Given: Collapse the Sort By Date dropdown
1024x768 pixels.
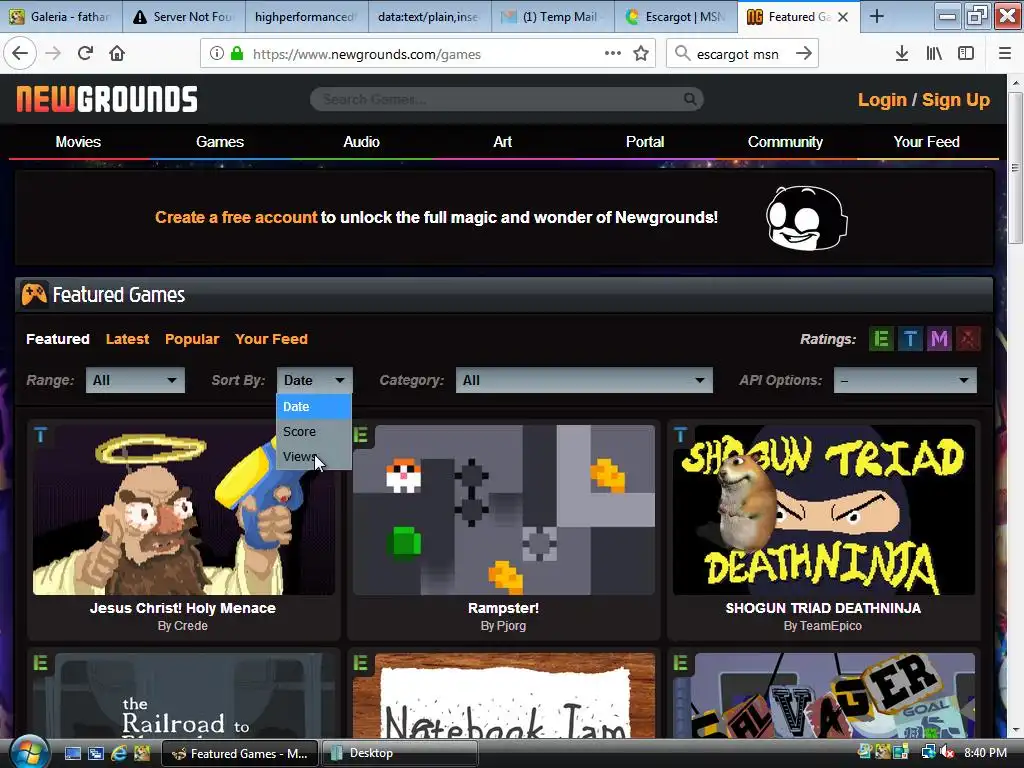Looking at the screenshot, I should tap(315, 380).
